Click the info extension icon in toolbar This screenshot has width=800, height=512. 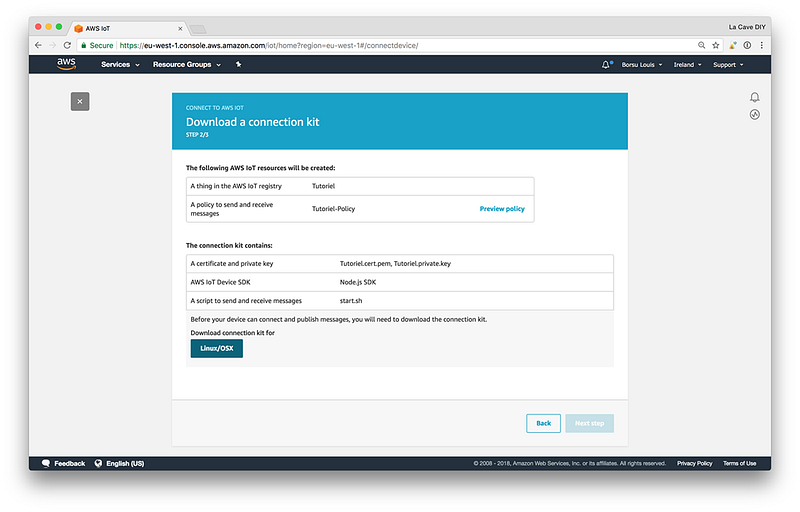click(747, 45)
